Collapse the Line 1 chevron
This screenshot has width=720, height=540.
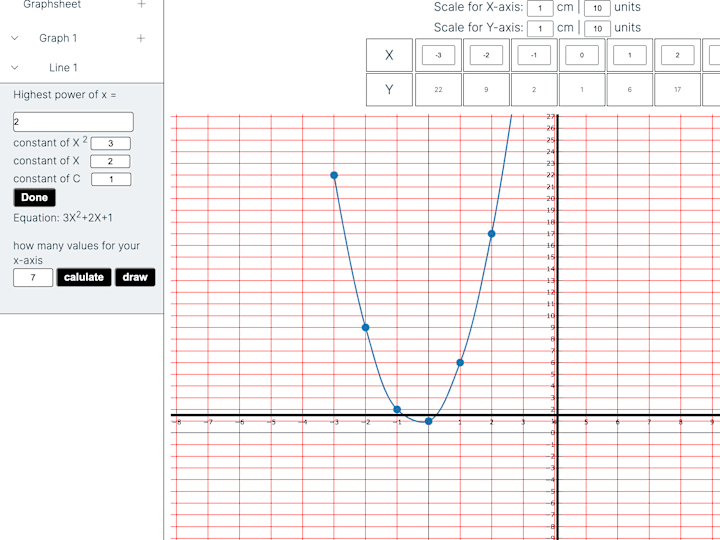click(x=15, y=68)
